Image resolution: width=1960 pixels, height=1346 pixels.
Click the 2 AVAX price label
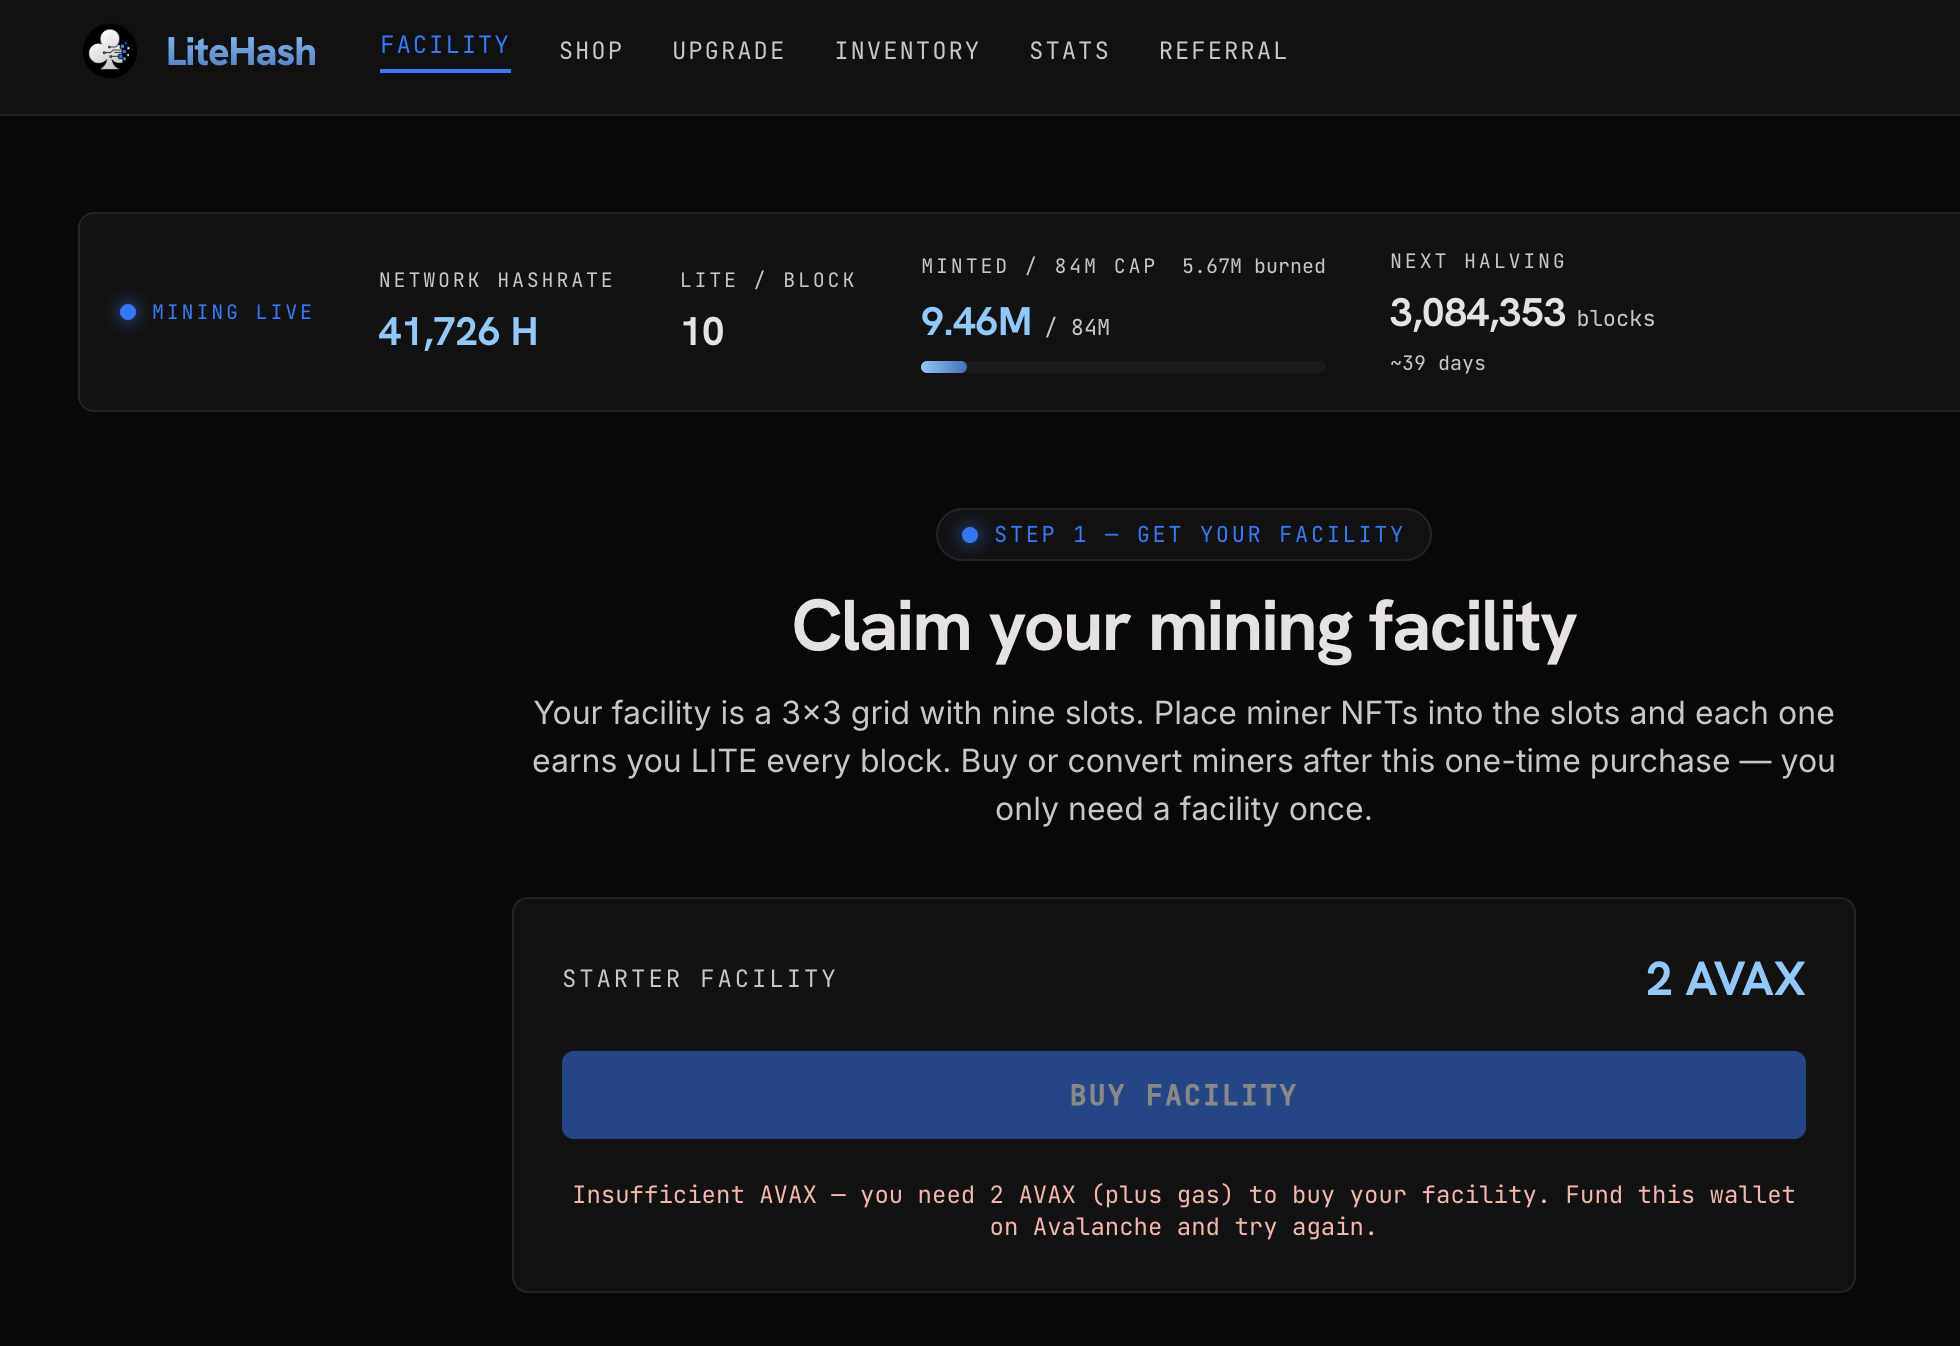pos(1726,979)
